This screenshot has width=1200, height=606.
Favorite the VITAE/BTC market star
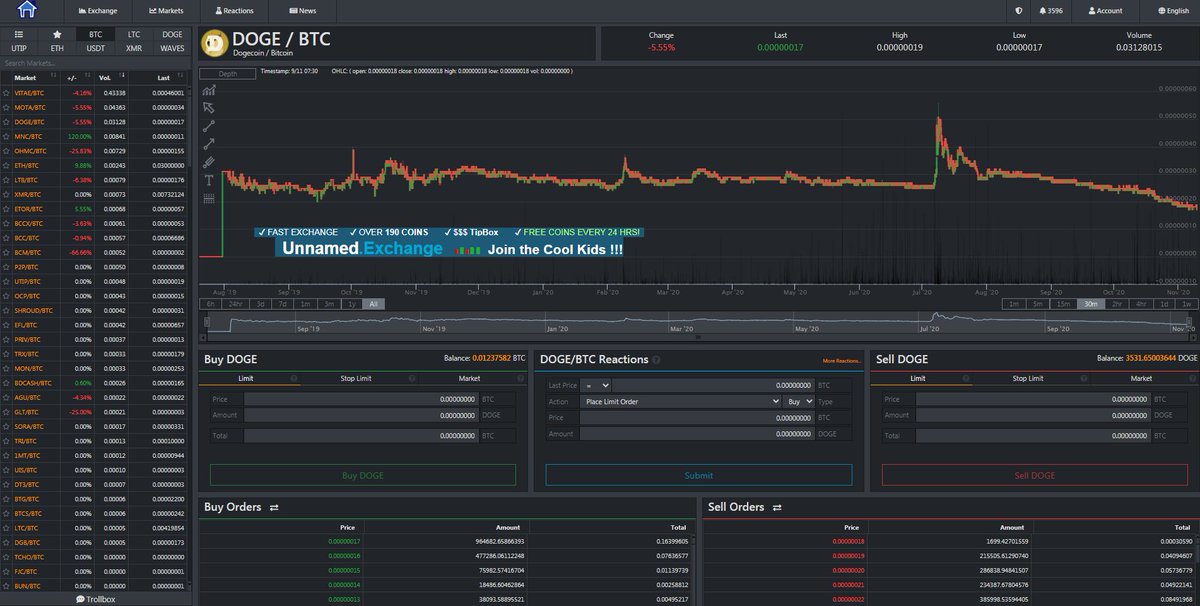click(x=6, y=92)
